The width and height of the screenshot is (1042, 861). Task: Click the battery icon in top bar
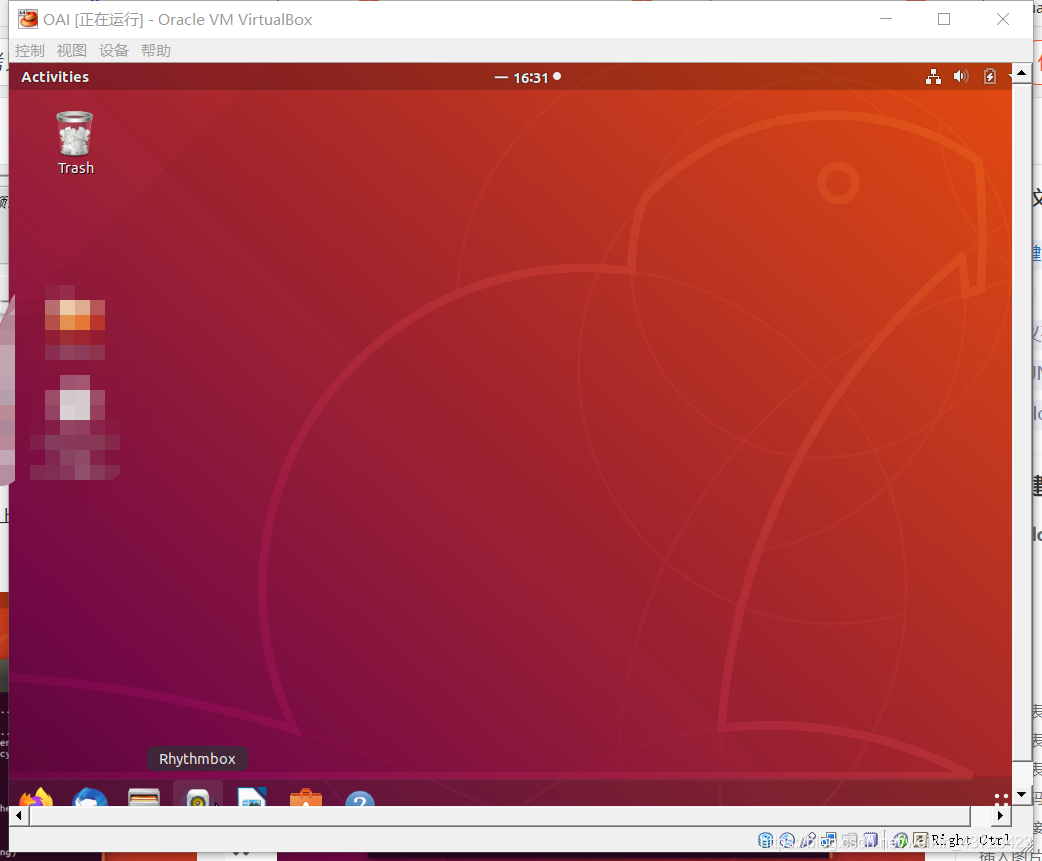(x=990, y=76)
